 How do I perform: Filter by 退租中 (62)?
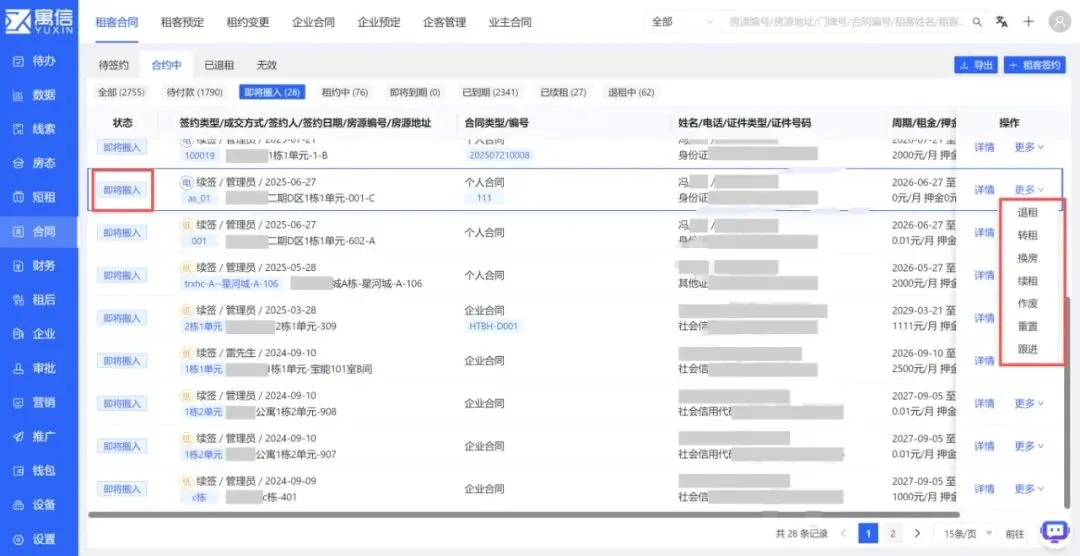point(631,92)
